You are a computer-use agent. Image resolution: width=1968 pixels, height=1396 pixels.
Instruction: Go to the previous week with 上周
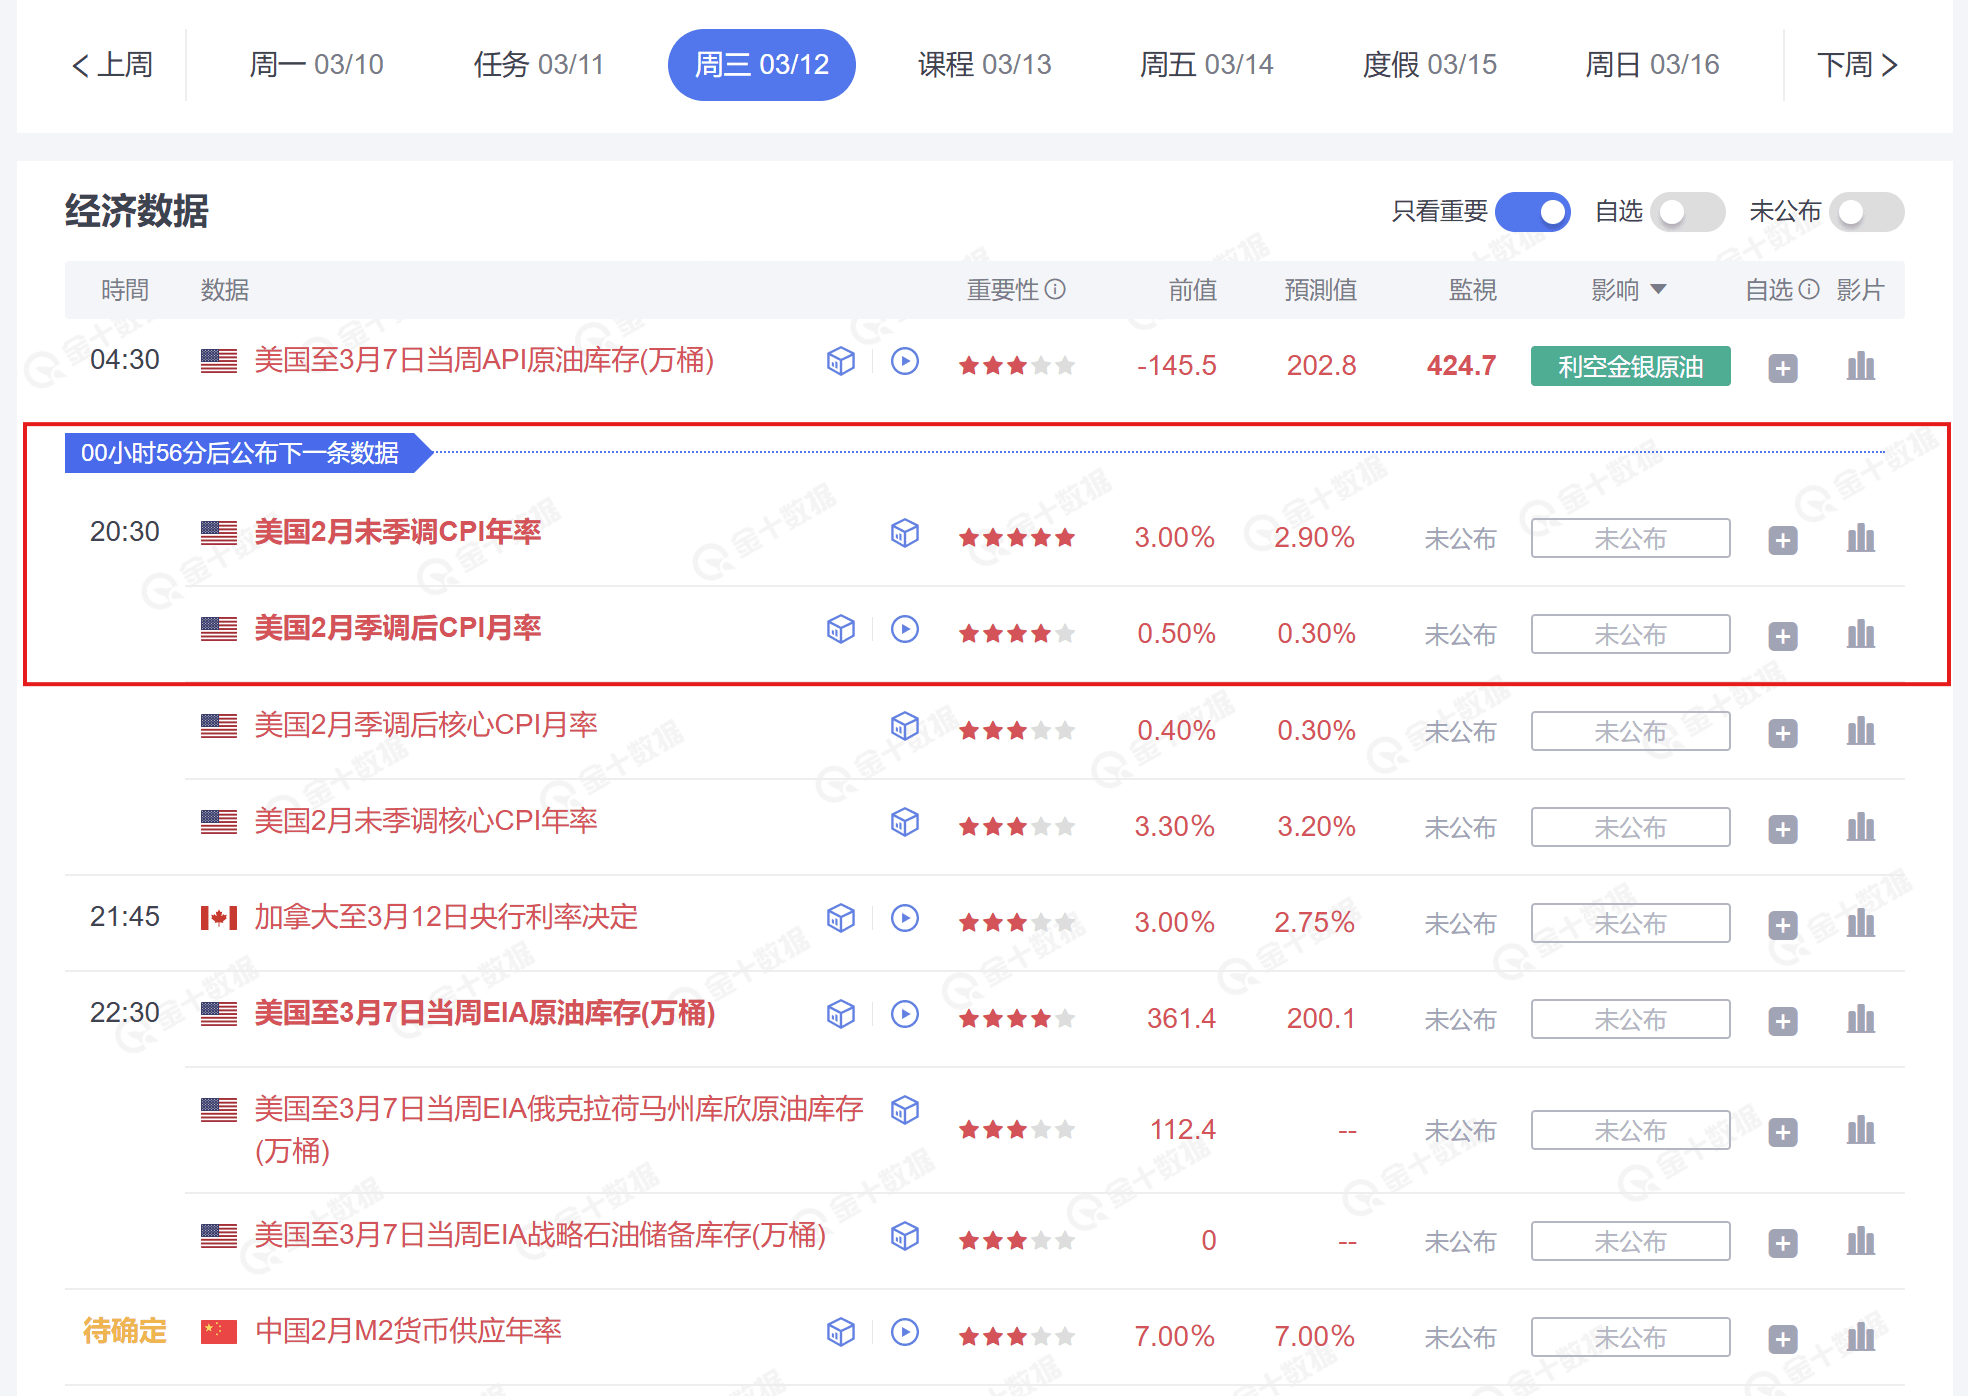[112, 65]
